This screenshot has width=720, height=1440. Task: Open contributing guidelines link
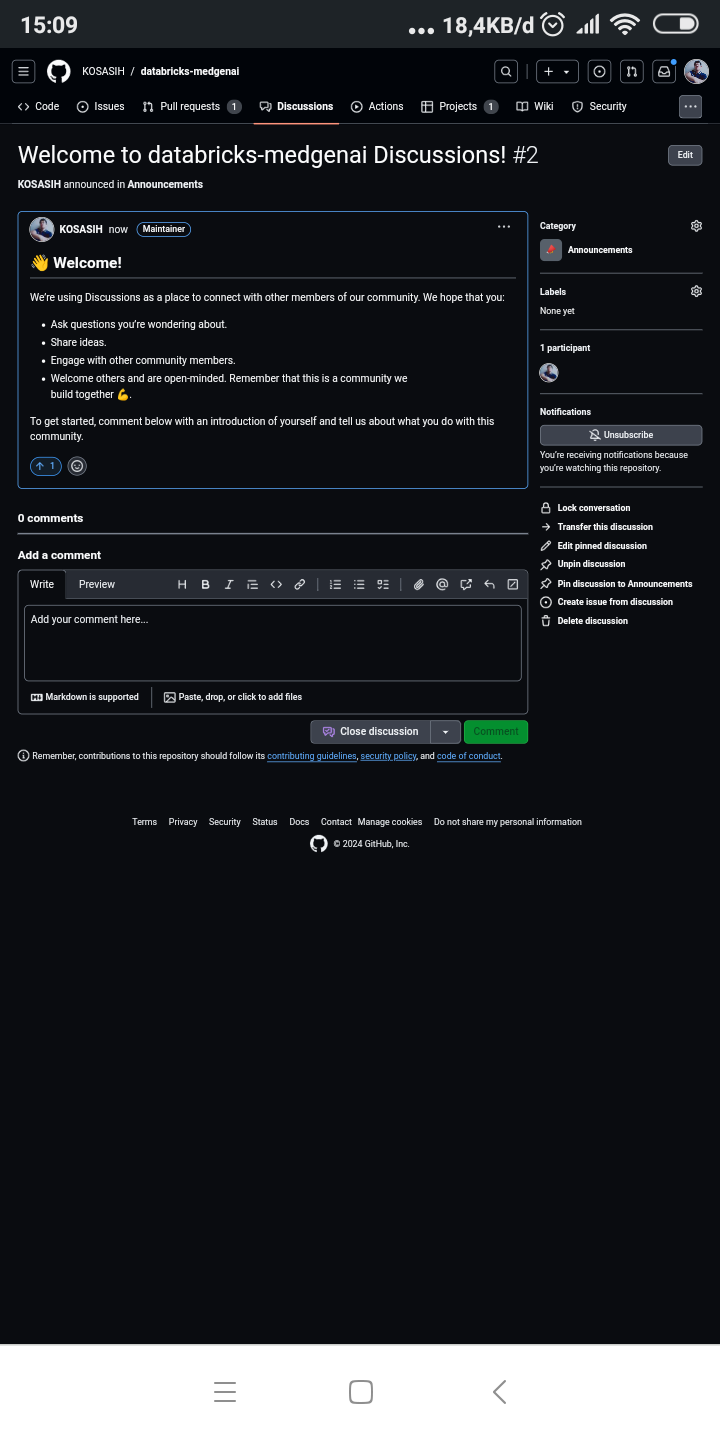pos(312,756)
